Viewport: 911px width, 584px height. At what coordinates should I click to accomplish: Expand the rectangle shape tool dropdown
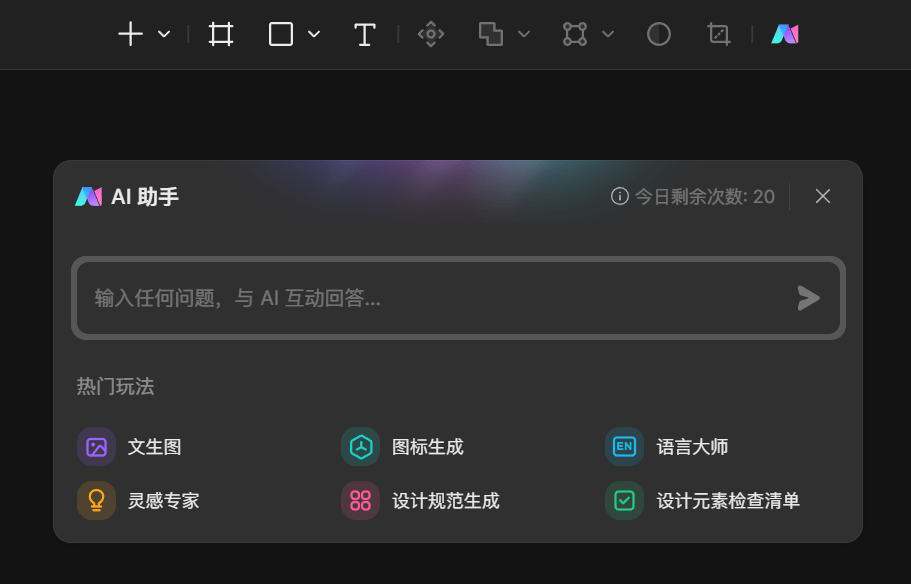(314, 34)
